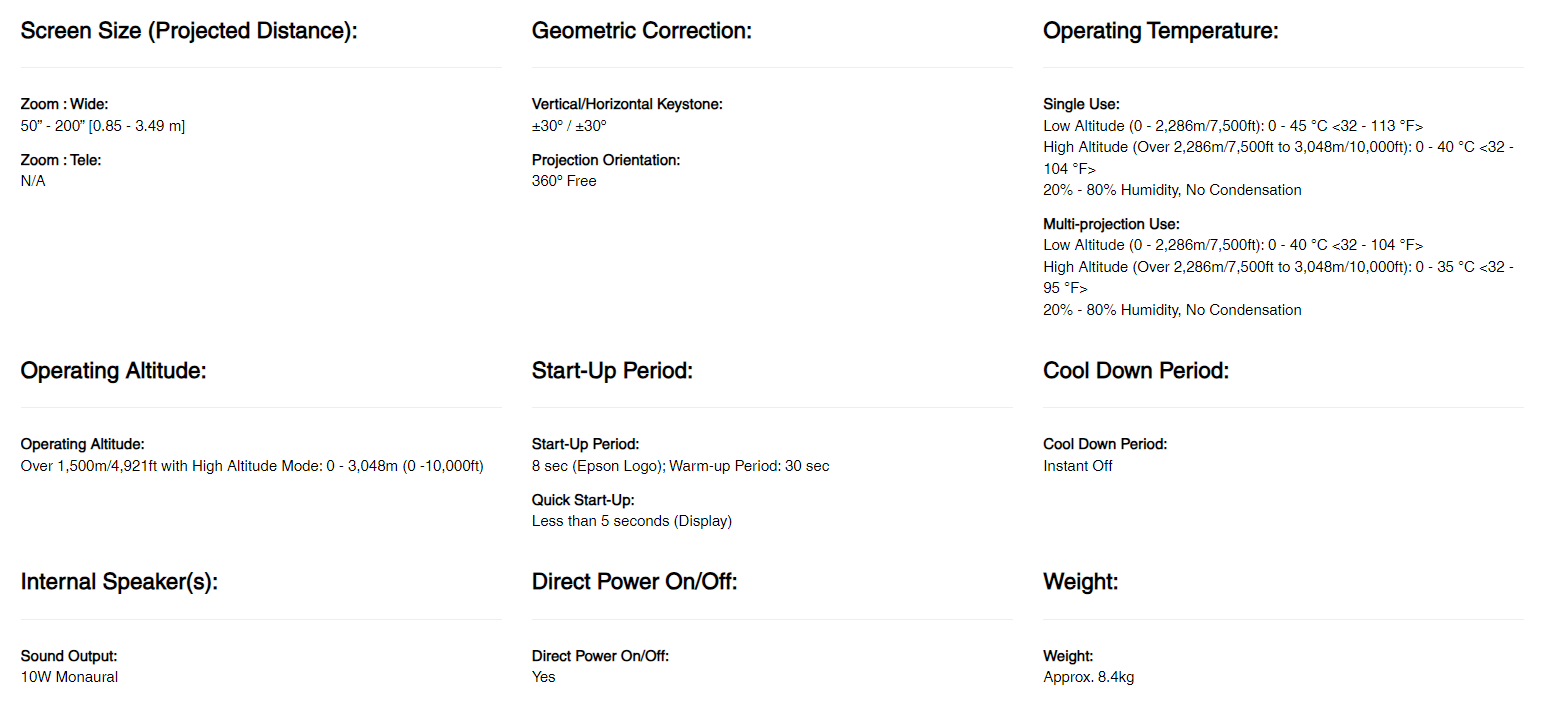Click the "Approx. 8.4kg" weight value
The image size is (1543, 708).
point(1088,677)
